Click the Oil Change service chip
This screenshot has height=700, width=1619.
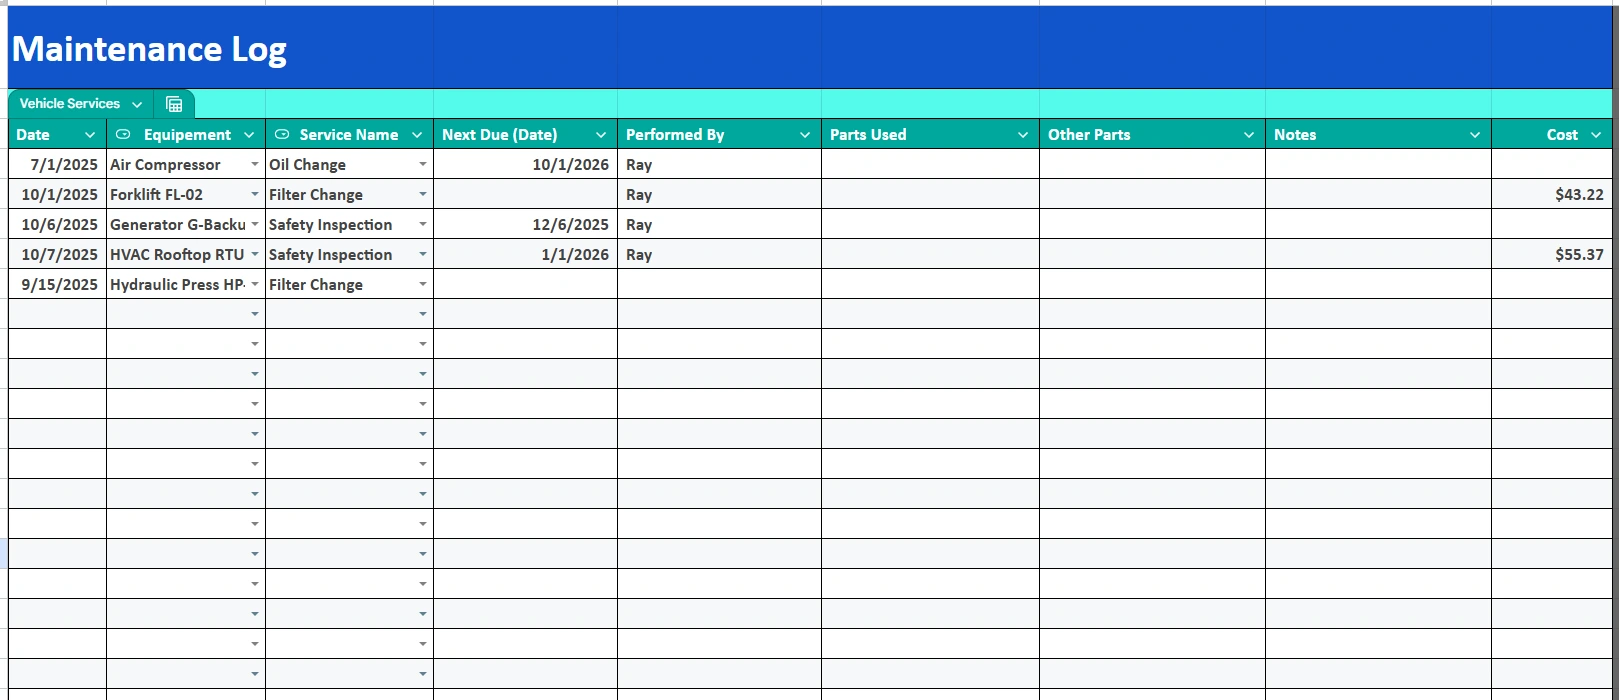pyautogui.click(x=307, y=164)
